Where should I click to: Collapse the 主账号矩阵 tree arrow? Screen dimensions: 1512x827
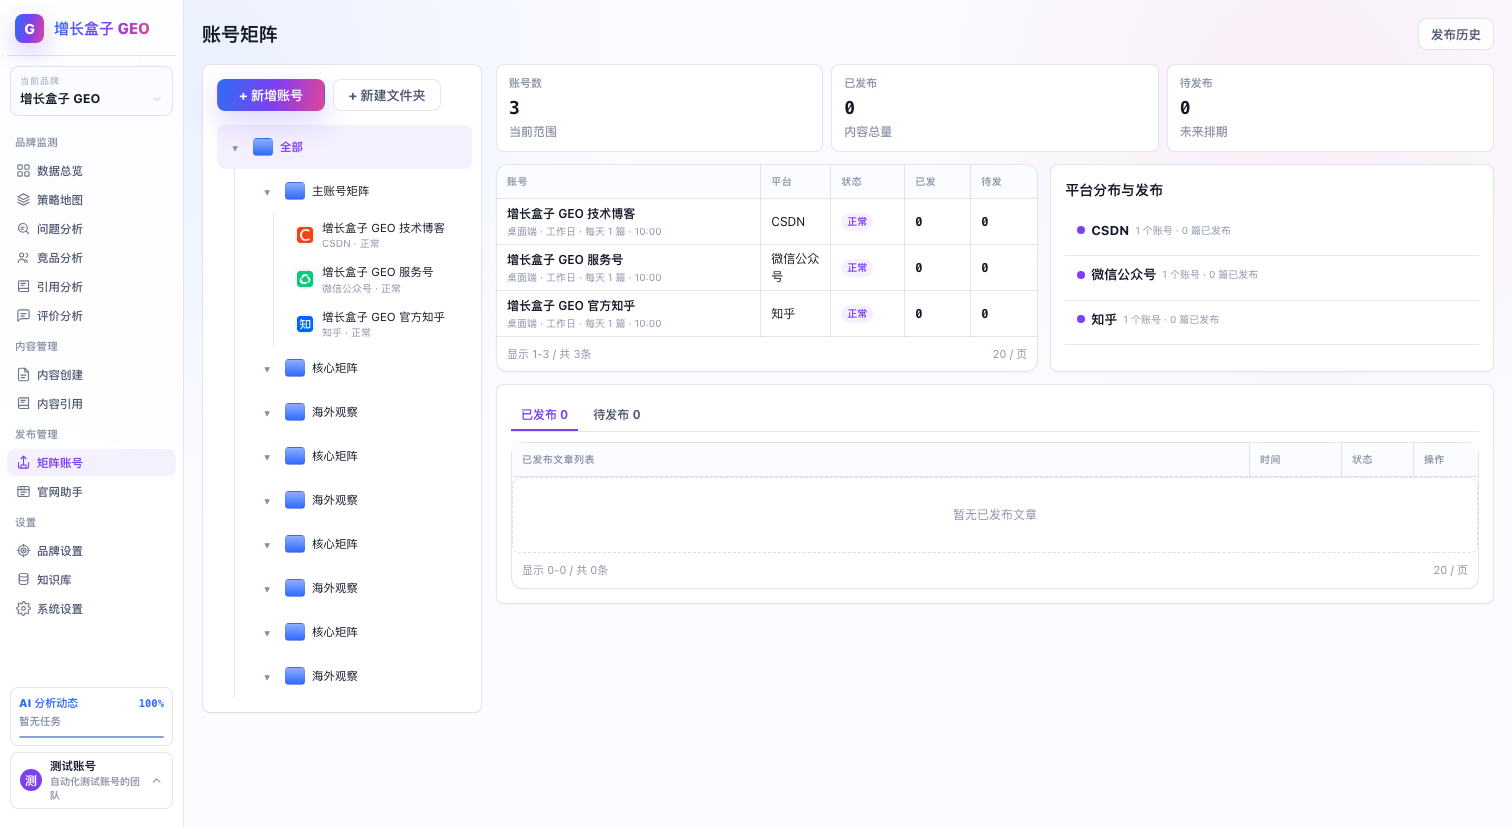click(267, 192)
